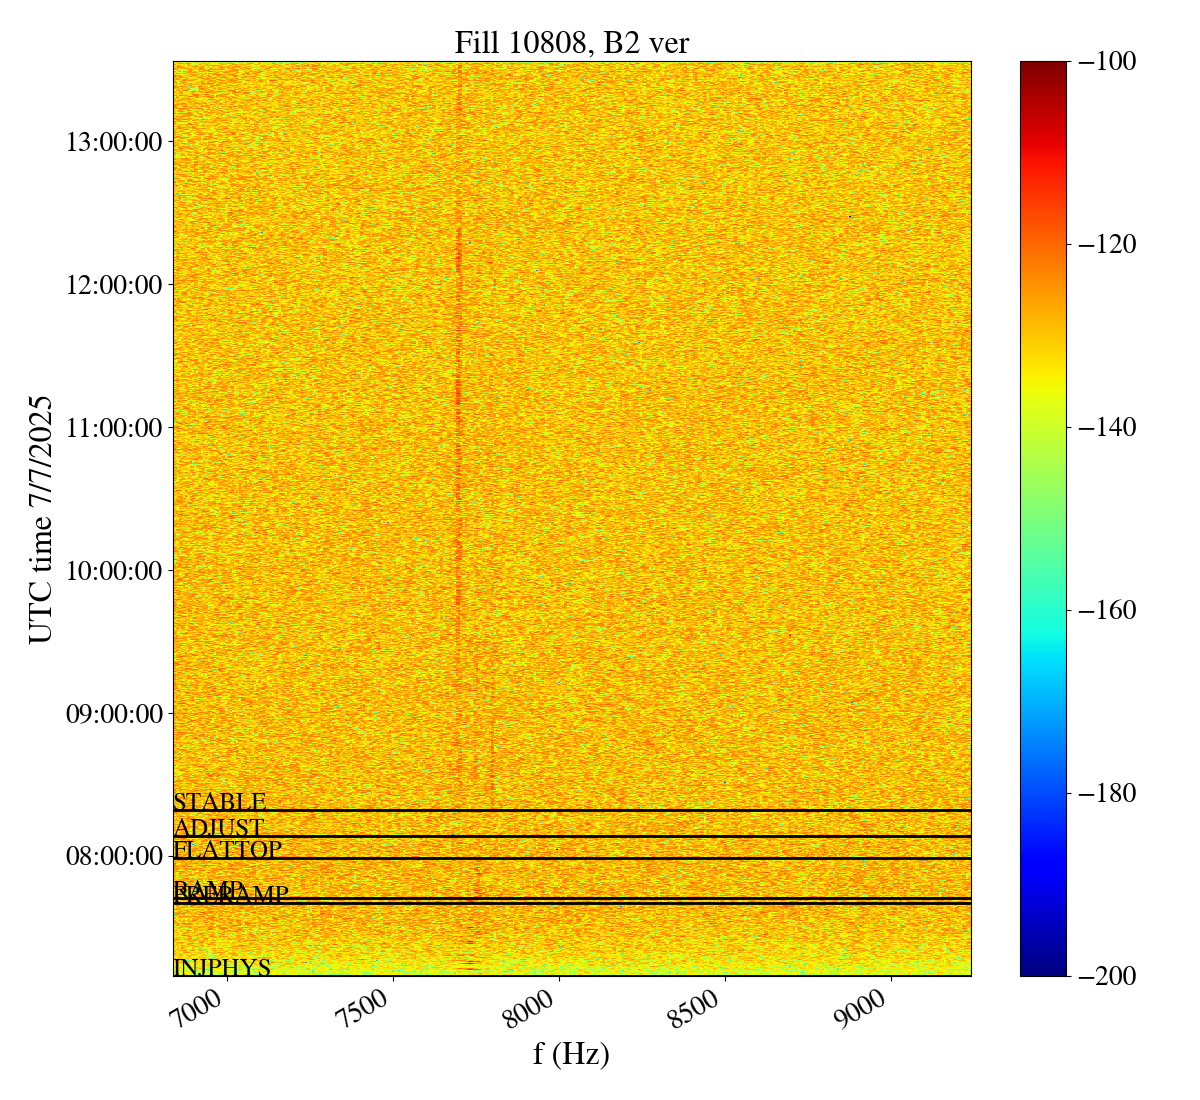The image size is (1200, 1100).
Task: Select the STABLE phase label
Action: [x=219, y=802]
